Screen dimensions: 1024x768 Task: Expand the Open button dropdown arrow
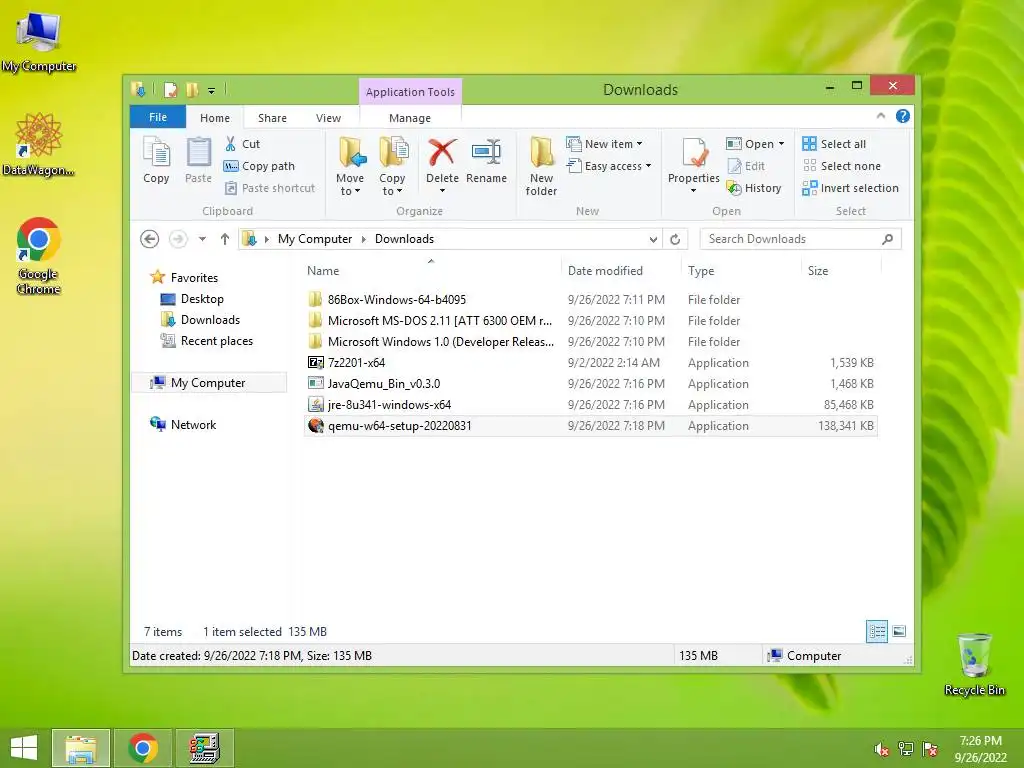click(781, 144)
